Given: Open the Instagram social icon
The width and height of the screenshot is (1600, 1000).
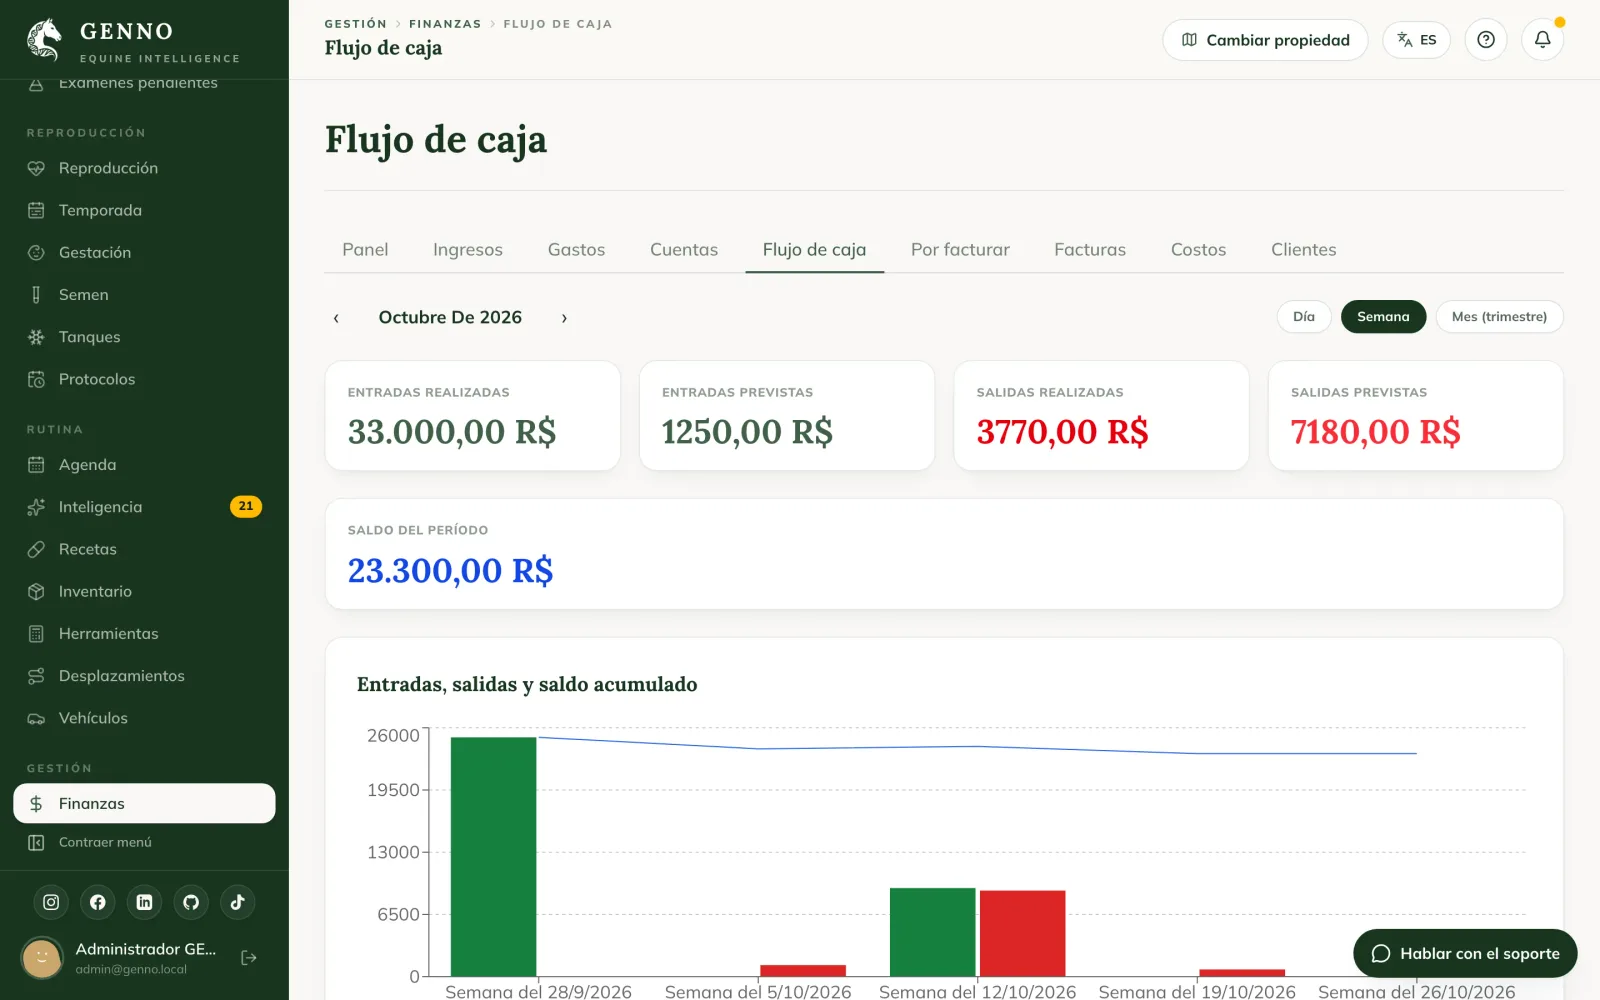Looking at the screenshot, I should point(51,902).
